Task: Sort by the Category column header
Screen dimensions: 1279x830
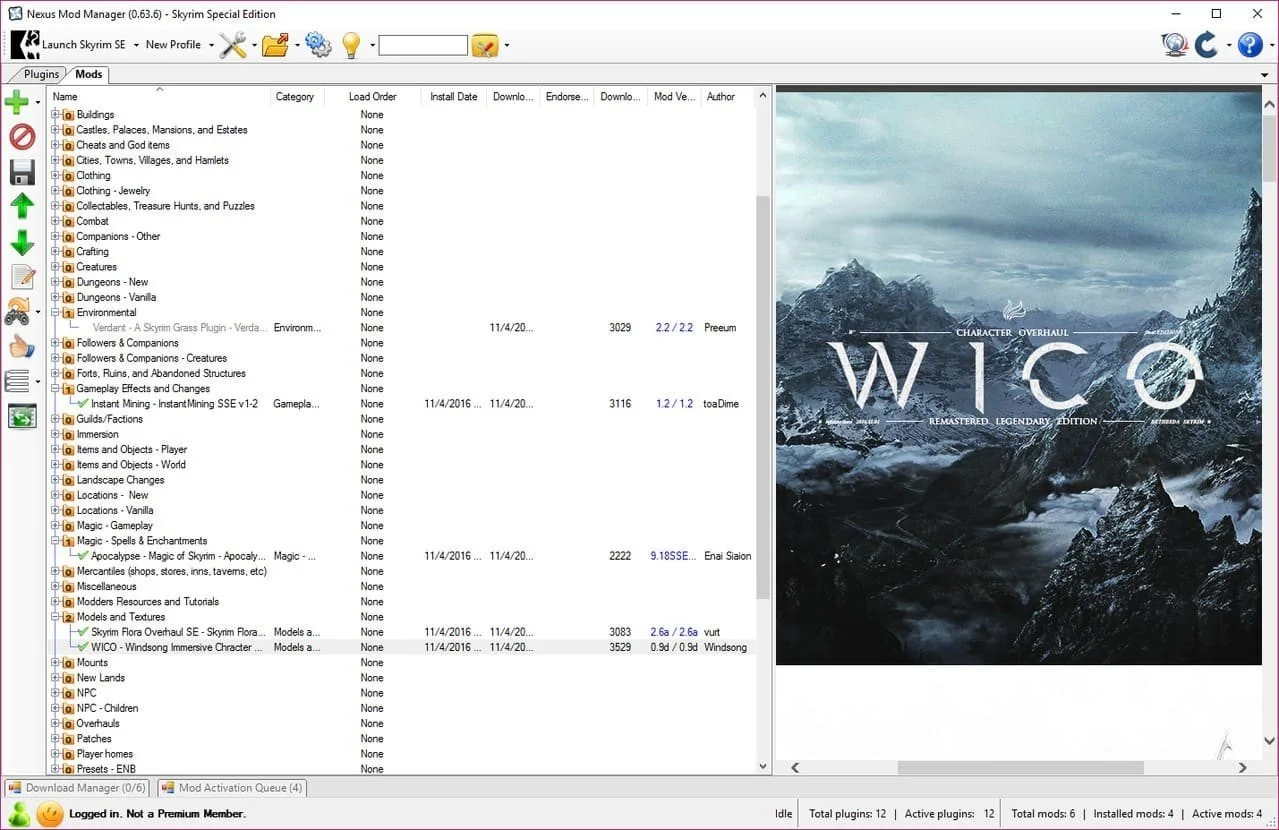Action: (x=297, y=97)
